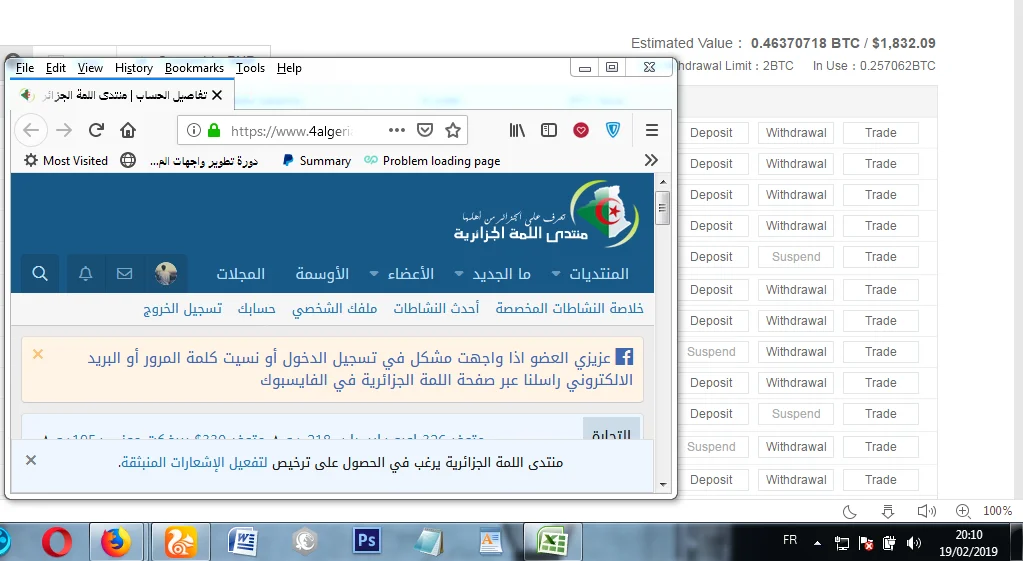Viewport: 1023px width, 561px height.
Task: Click the Firefox hamburger menu button
Action: click(x=652, y=130)
